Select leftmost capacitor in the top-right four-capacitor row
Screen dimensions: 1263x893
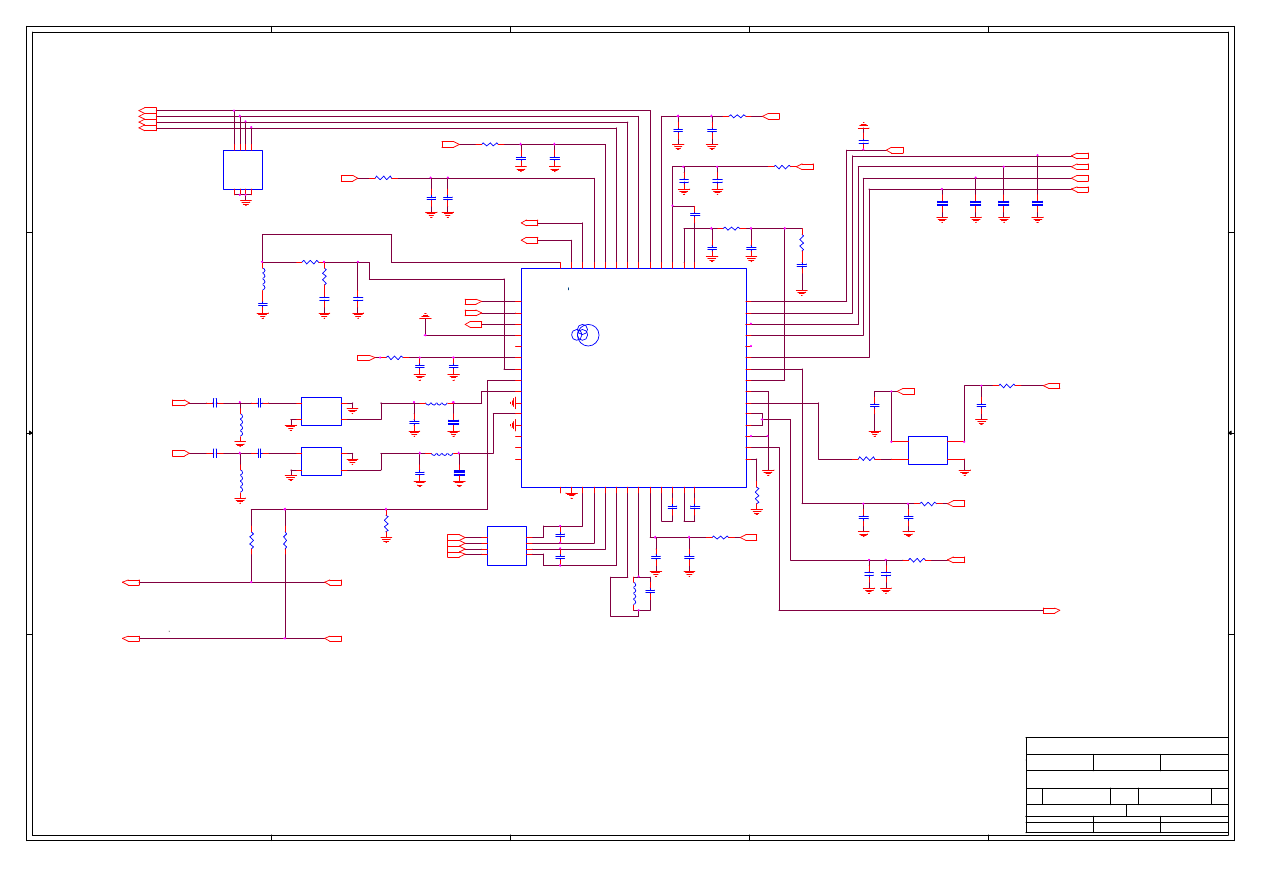click(942, 203)
